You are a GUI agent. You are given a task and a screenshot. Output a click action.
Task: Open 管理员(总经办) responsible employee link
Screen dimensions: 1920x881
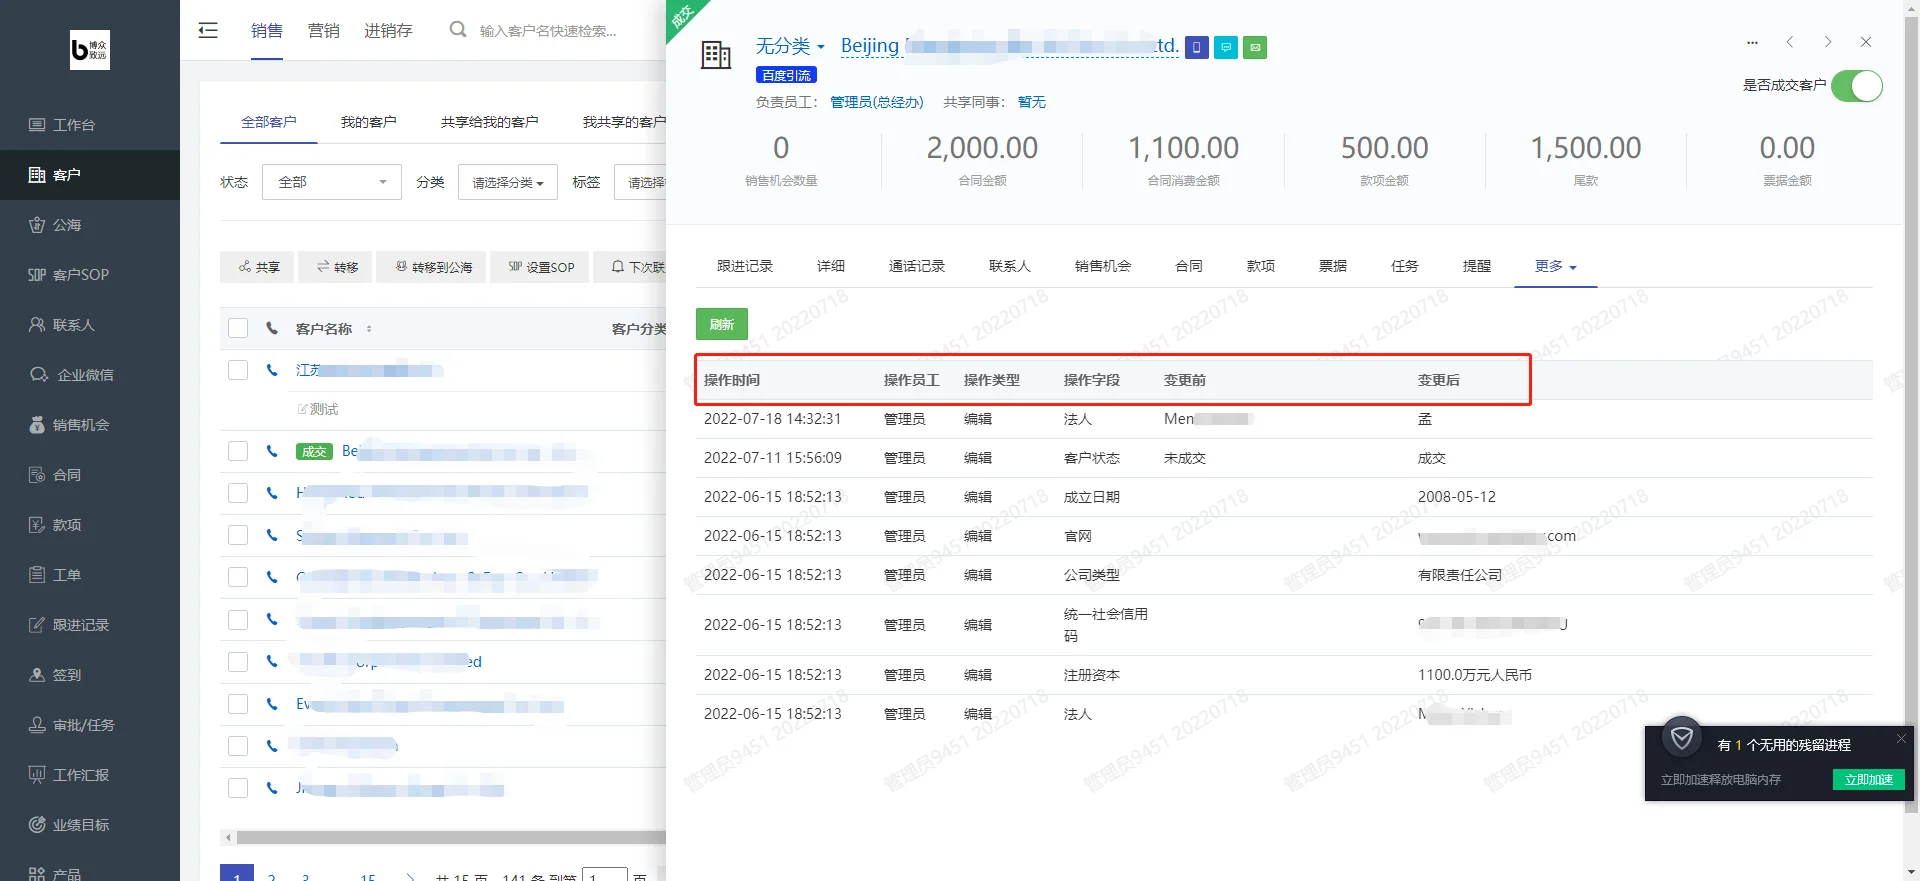[877, 102]
